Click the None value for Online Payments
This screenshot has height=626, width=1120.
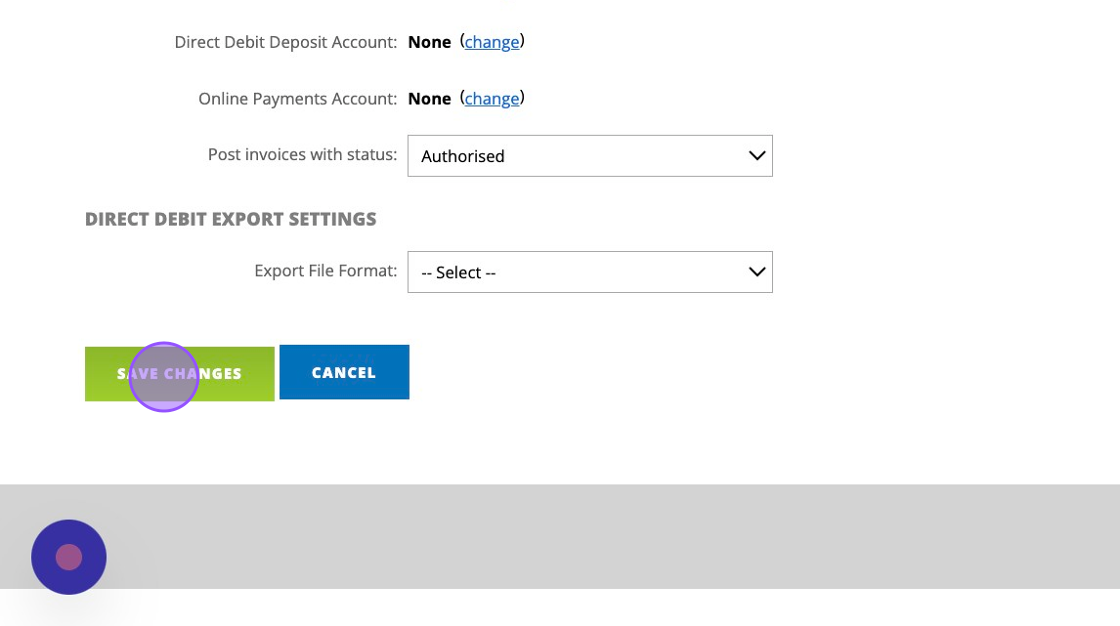[x=429, y=99]
